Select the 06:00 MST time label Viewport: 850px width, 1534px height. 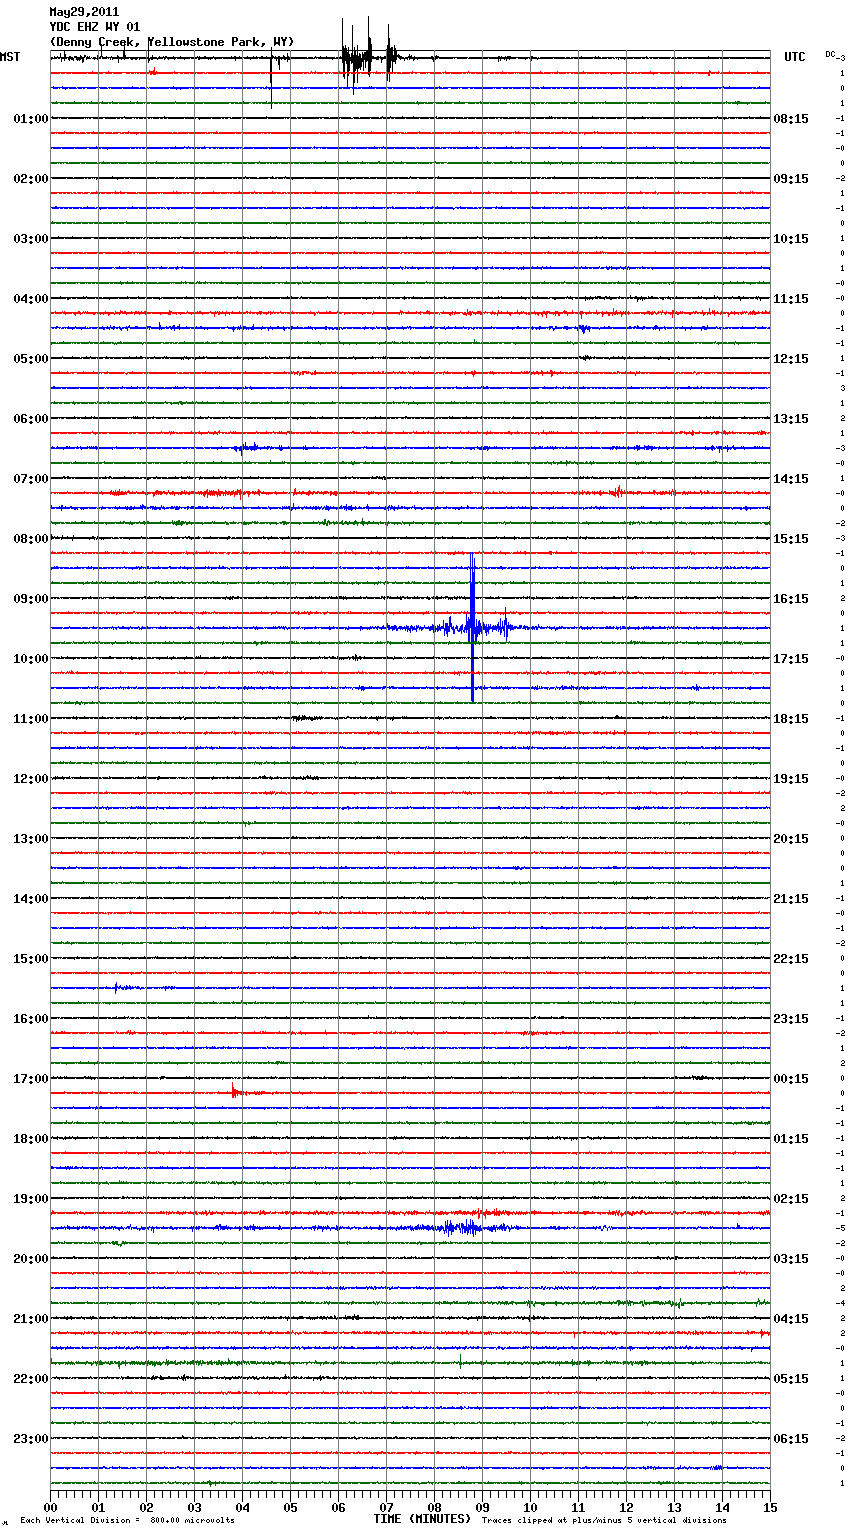click(31, 419)
